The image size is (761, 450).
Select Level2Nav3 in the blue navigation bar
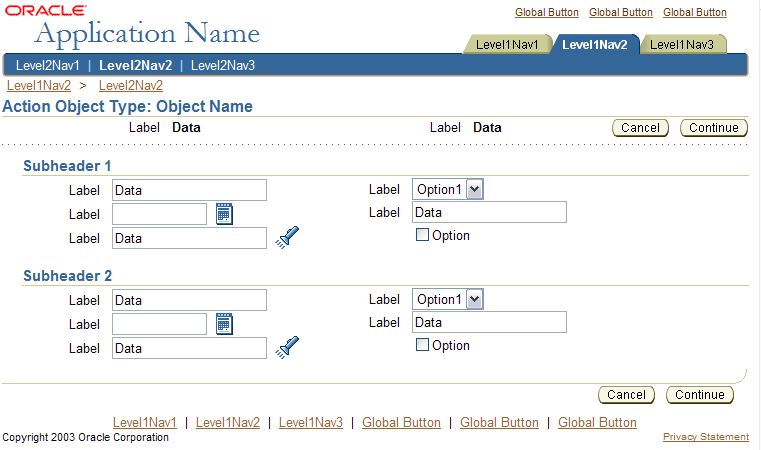(x=223, y=66)
